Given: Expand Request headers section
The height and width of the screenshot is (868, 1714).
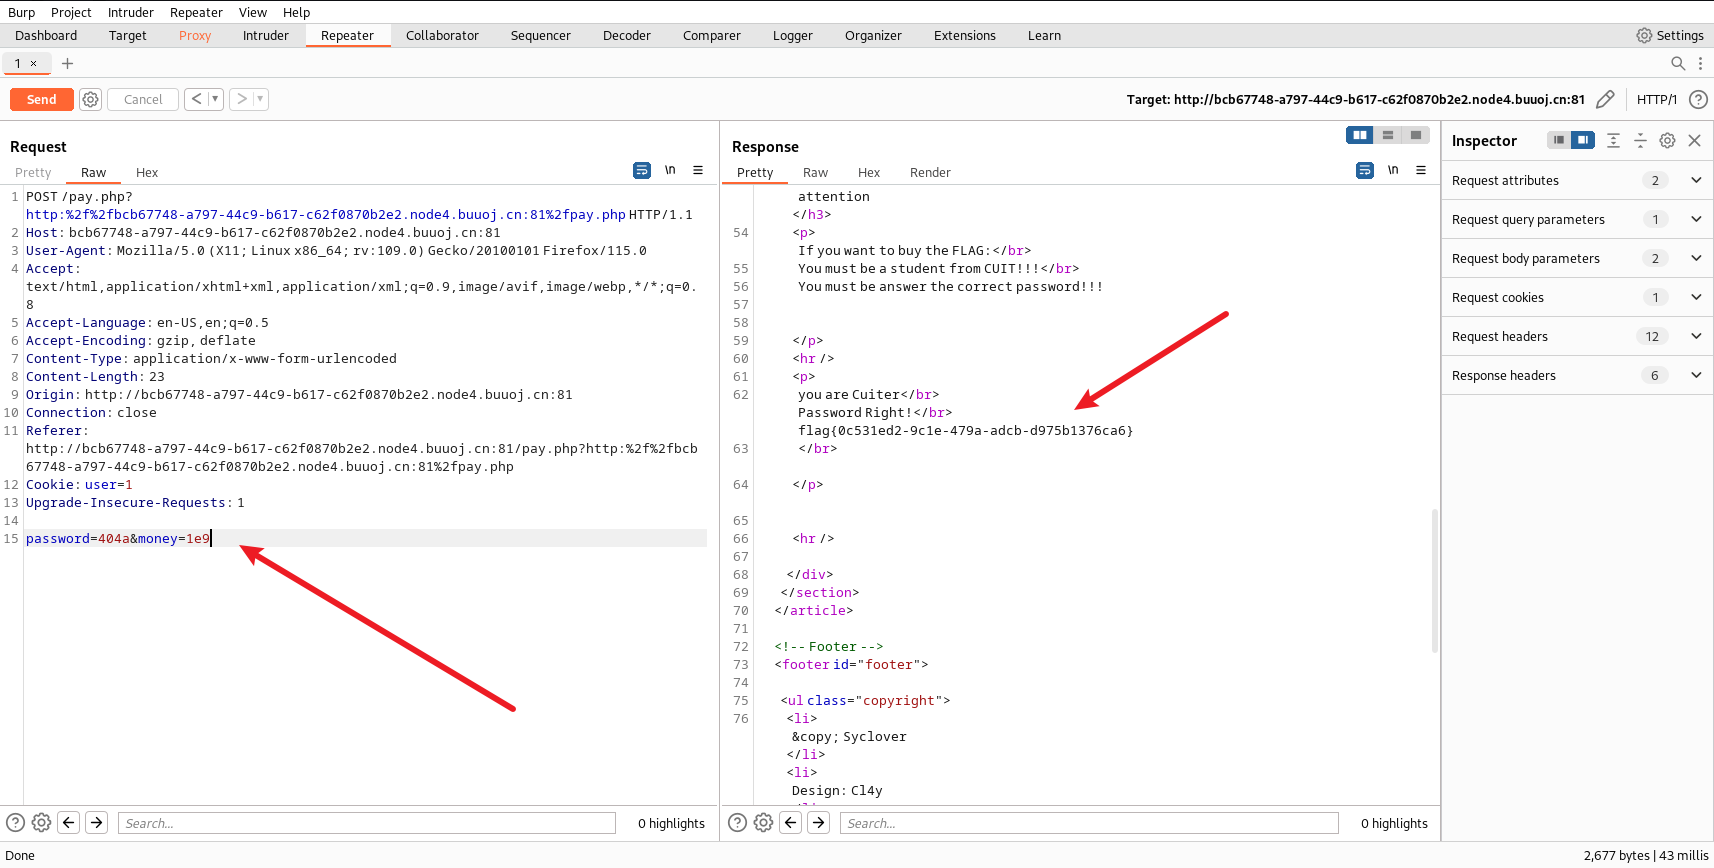Looking at the screenshot, I should [1577, 336].
